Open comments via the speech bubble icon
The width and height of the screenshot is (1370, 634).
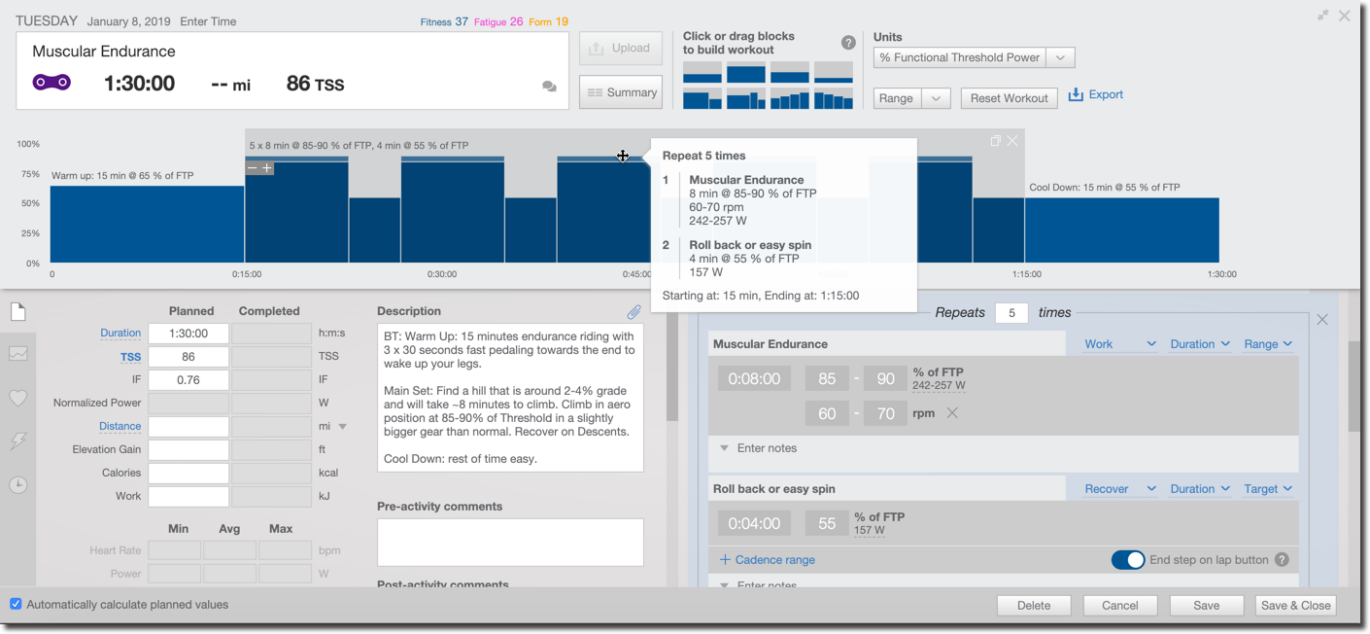point(549,86)
